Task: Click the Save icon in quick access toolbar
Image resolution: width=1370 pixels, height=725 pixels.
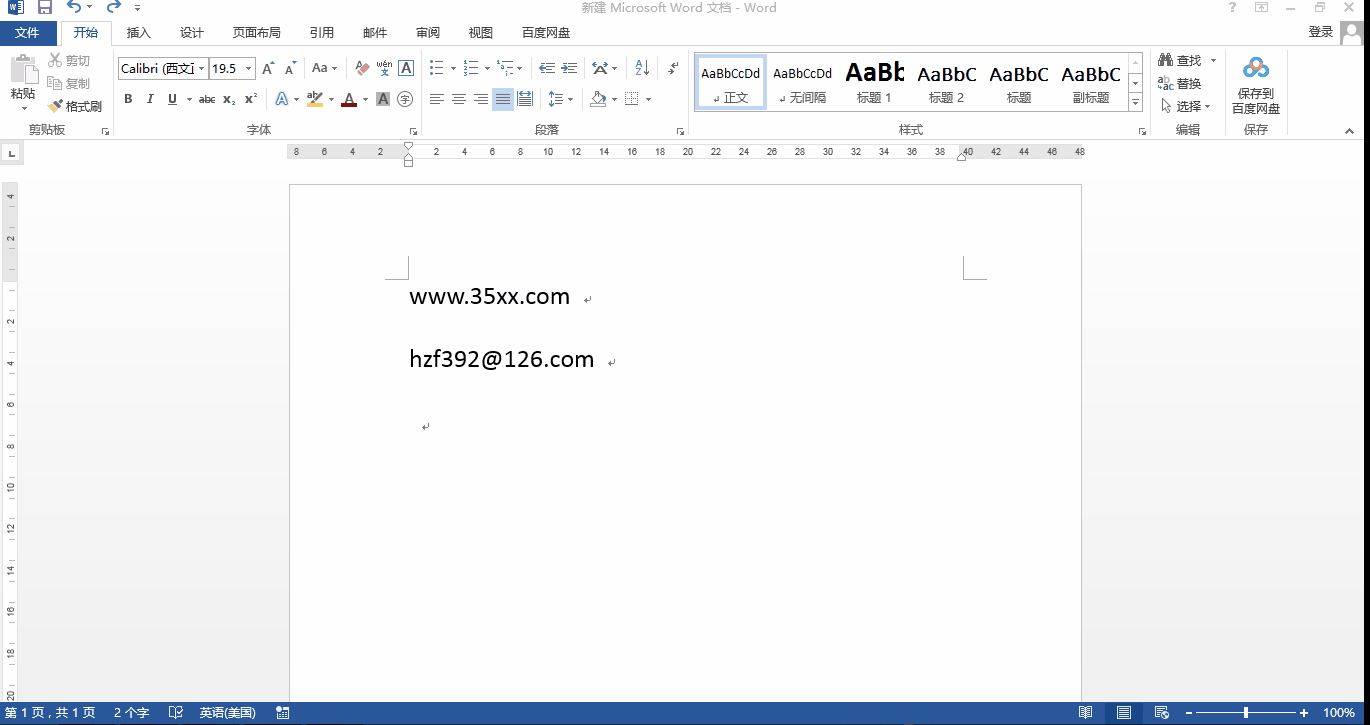Action: [45, 8]
